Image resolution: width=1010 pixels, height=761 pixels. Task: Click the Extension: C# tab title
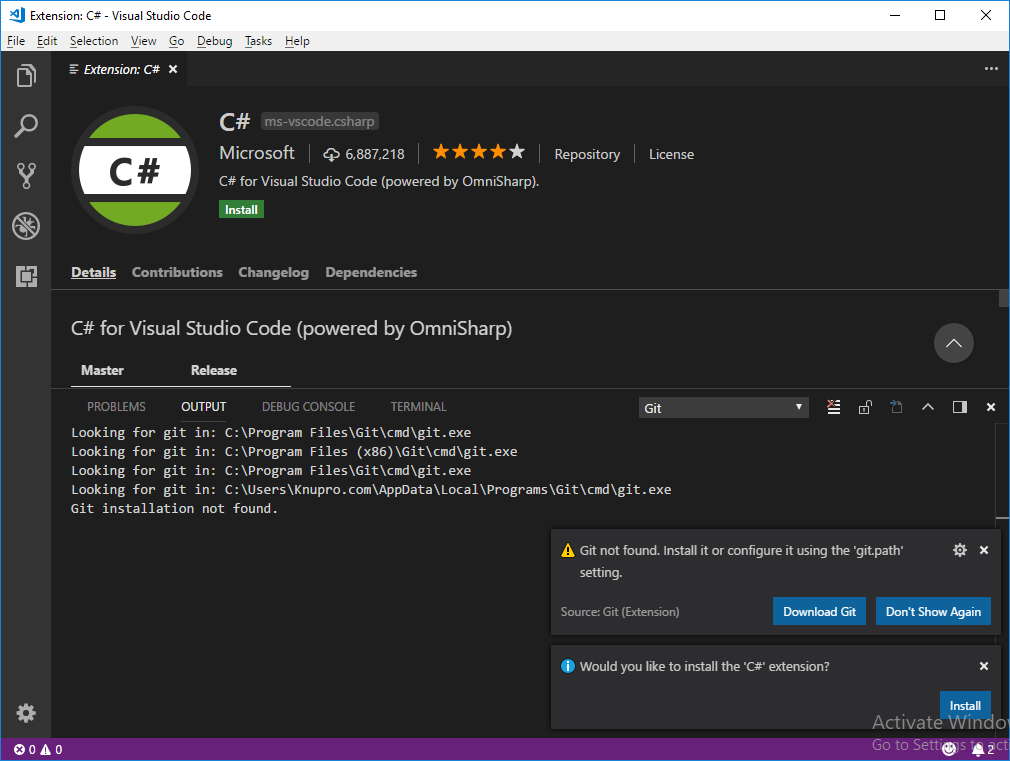click(121, 69)
